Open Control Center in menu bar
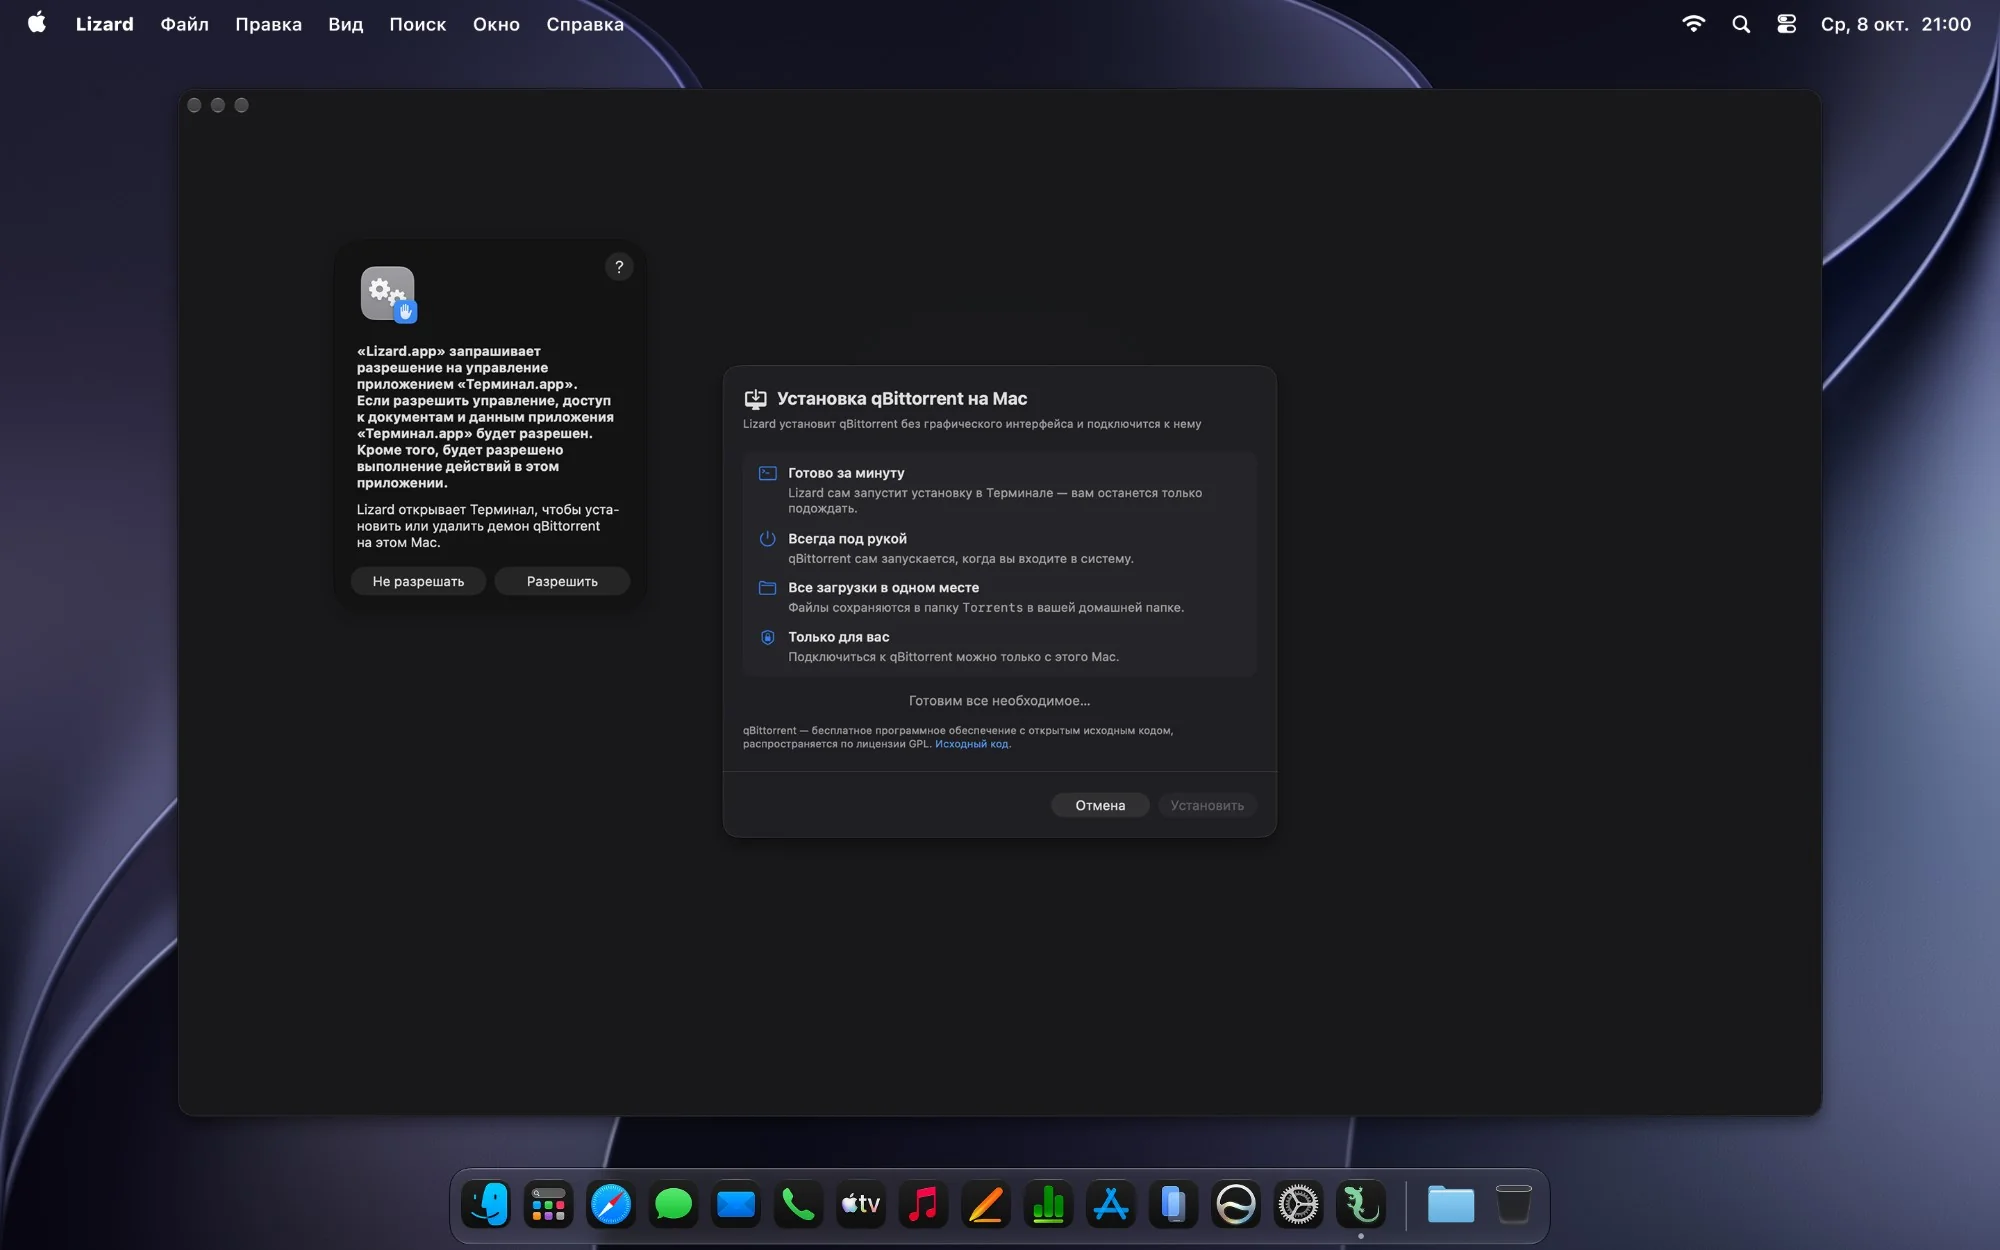The height and width of the screenshot is (1250, 2000). pos(1786,24)
